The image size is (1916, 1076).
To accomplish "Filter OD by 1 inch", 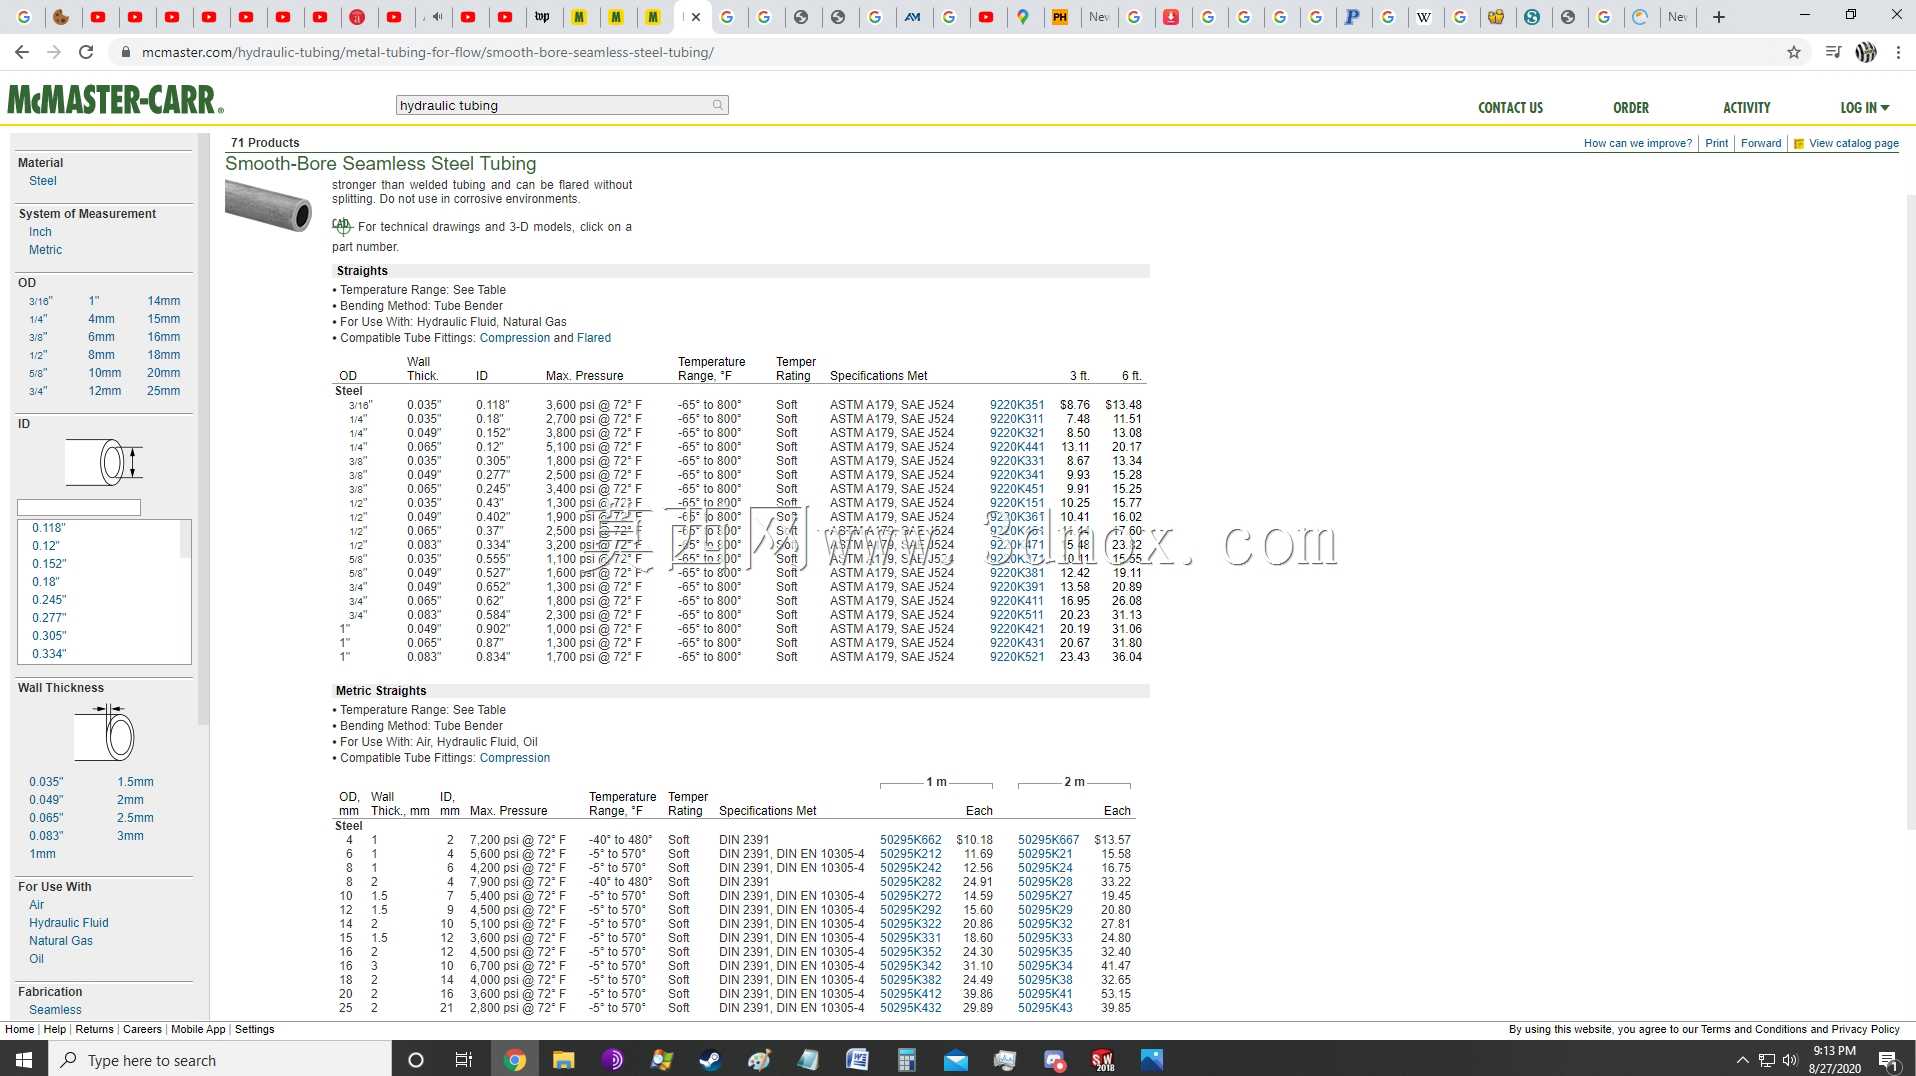I will [x=94, y=301].
